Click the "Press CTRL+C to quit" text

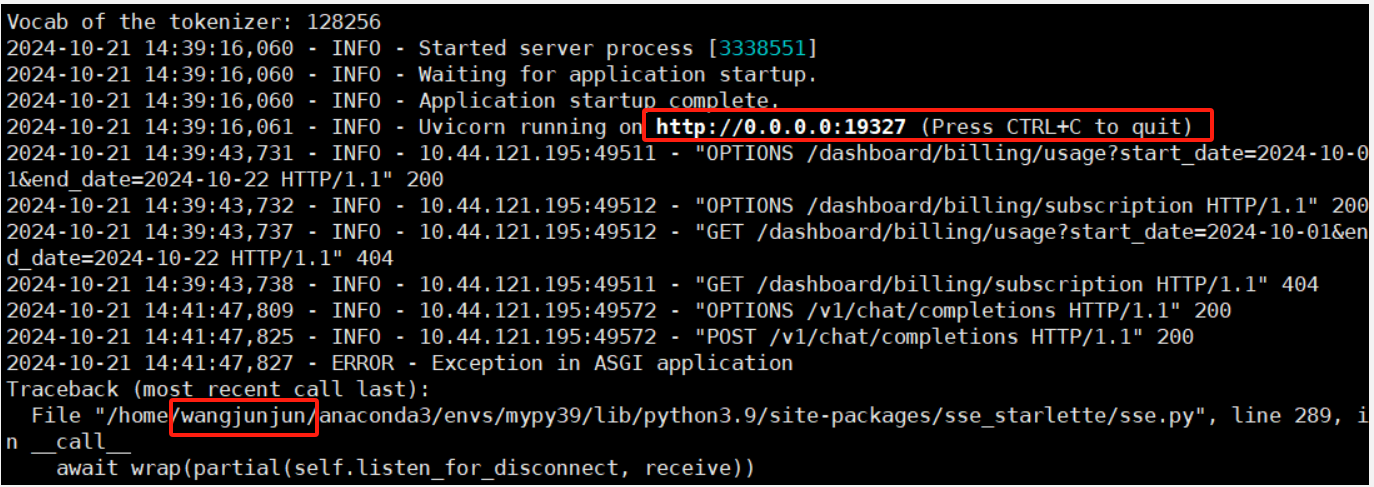1063,127
